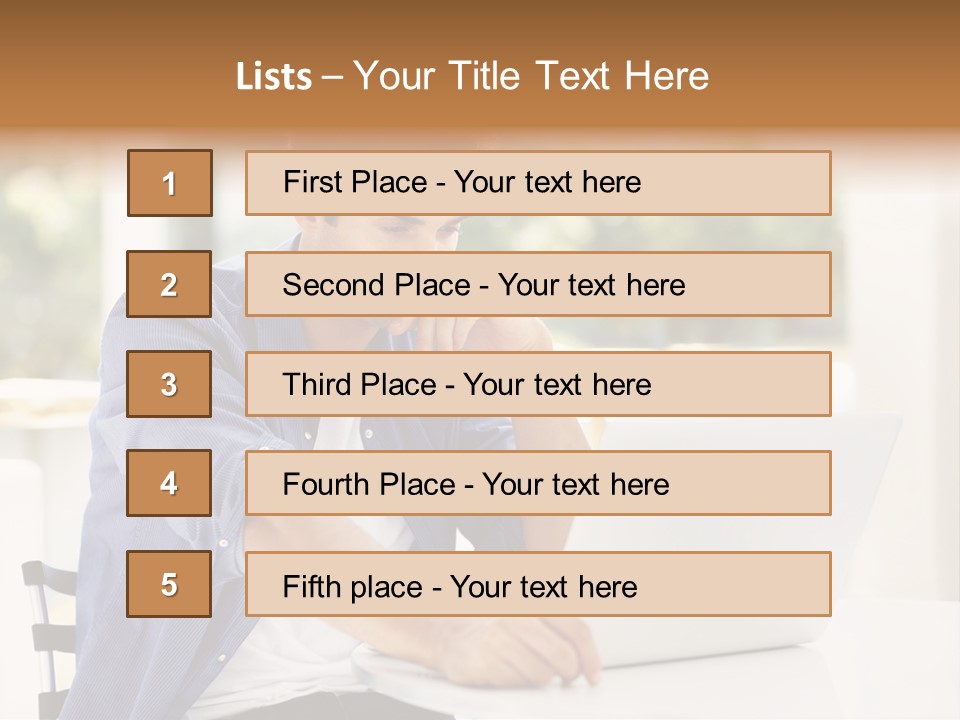Select the Fourth Place text bar
The width and height of the screenshot is (960, 720).
tap(538, 484)
